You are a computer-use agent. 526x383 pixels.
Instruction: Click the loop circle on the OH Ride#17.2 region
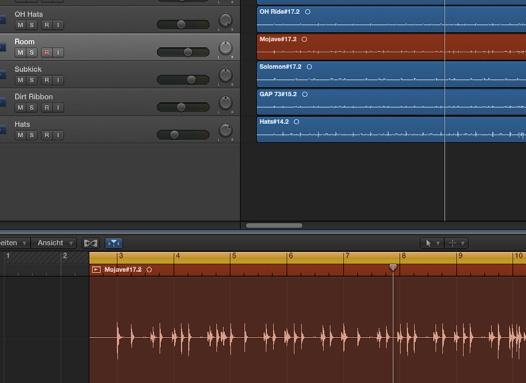pyautogui.click(x=308, y=12)
